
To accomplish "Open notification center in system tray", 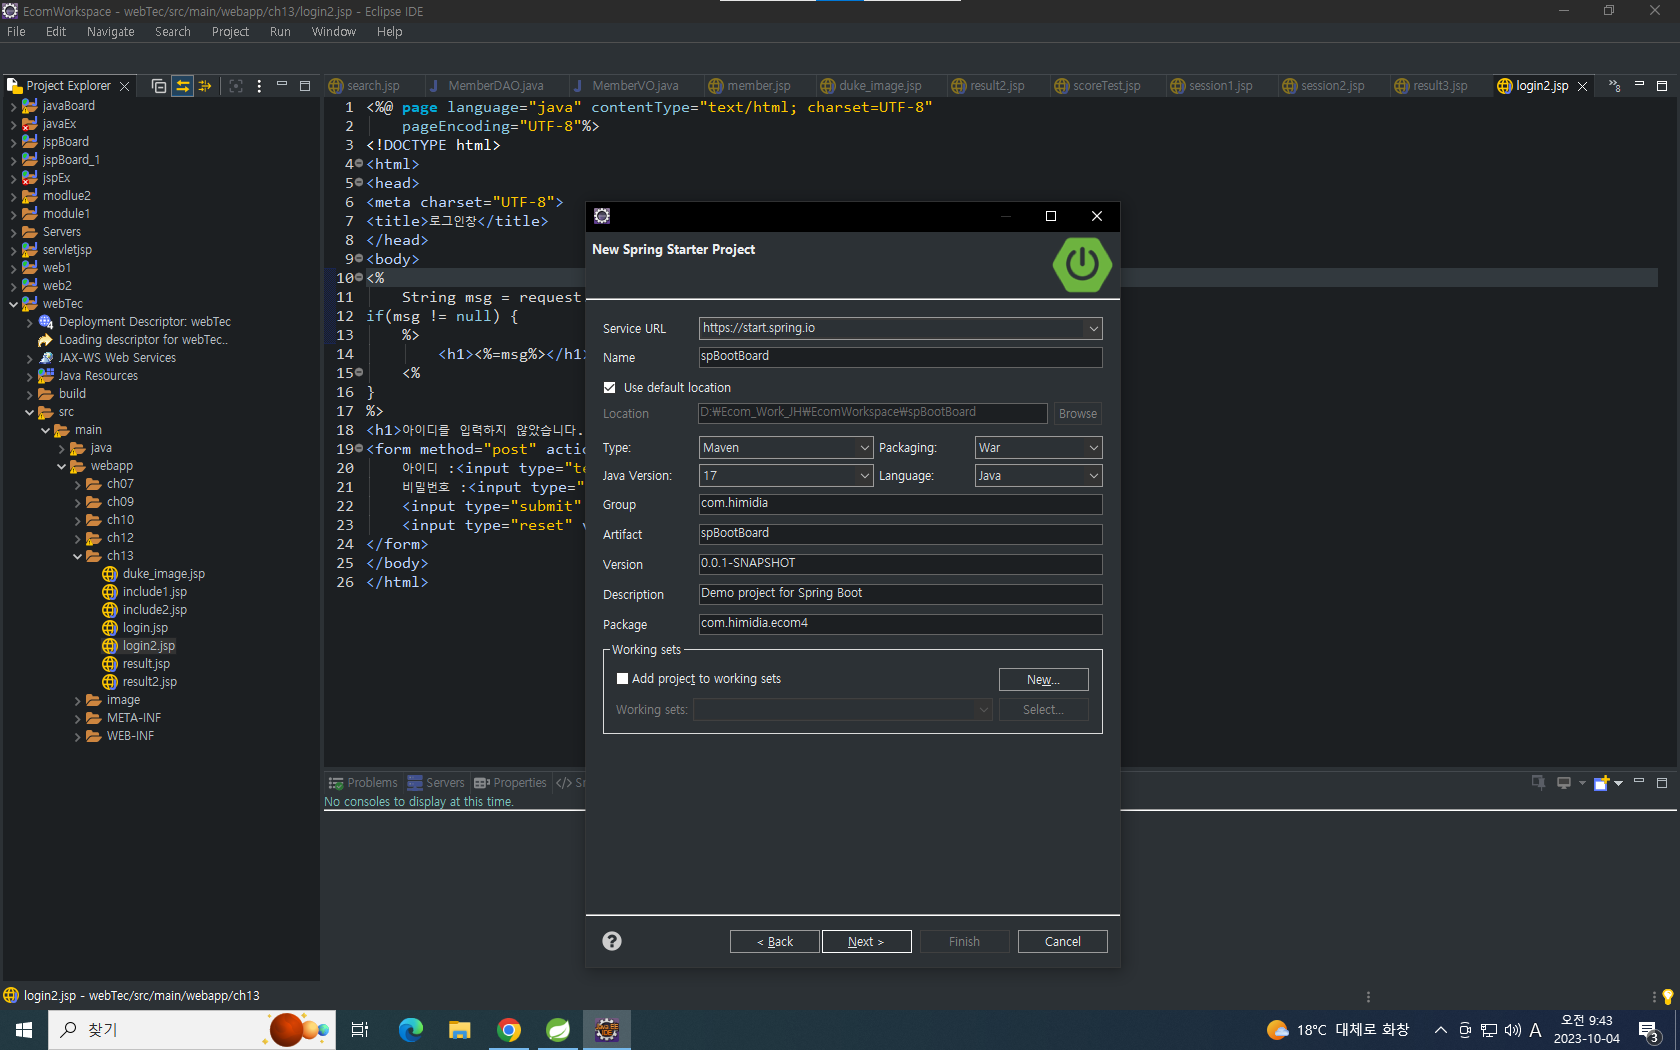I will click(x=1650, y=1030).
